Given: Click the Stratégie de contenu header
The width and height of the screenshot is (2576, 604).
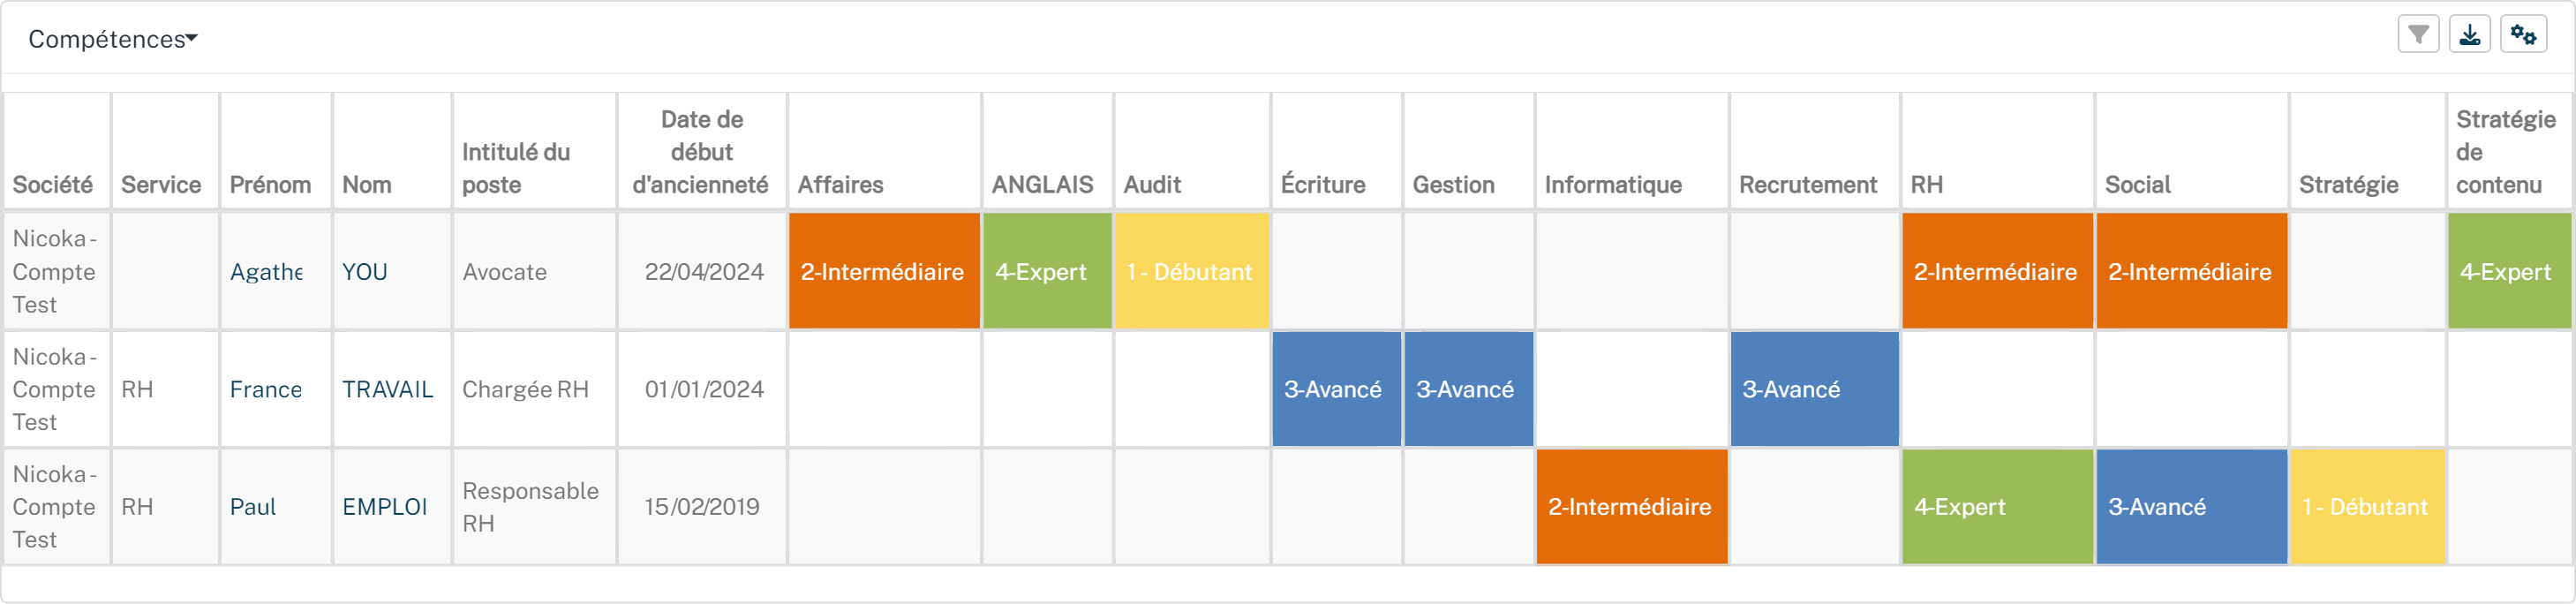Looking at the screenshot, I should coord(2505,152).
